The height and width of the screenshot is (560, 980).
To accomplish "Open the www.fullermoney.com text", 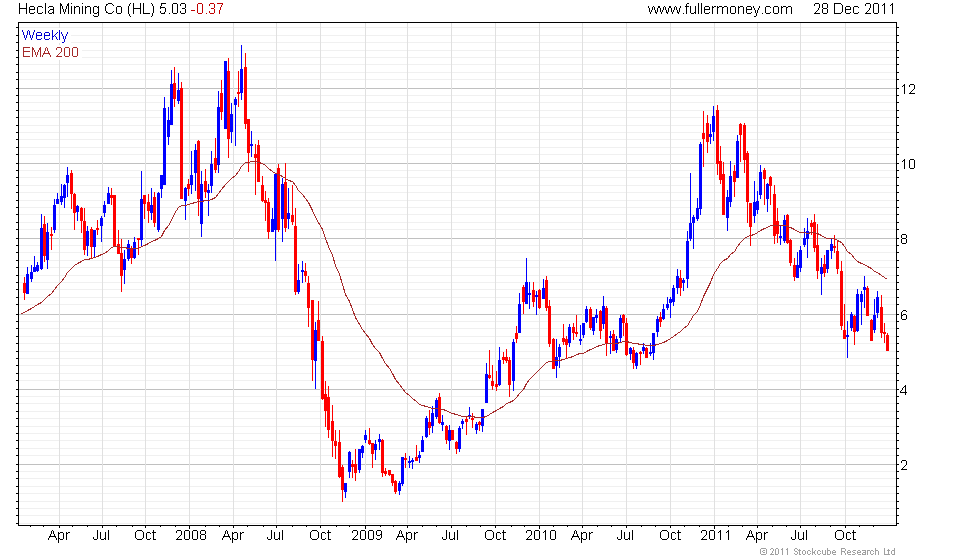I will (720, 9).
